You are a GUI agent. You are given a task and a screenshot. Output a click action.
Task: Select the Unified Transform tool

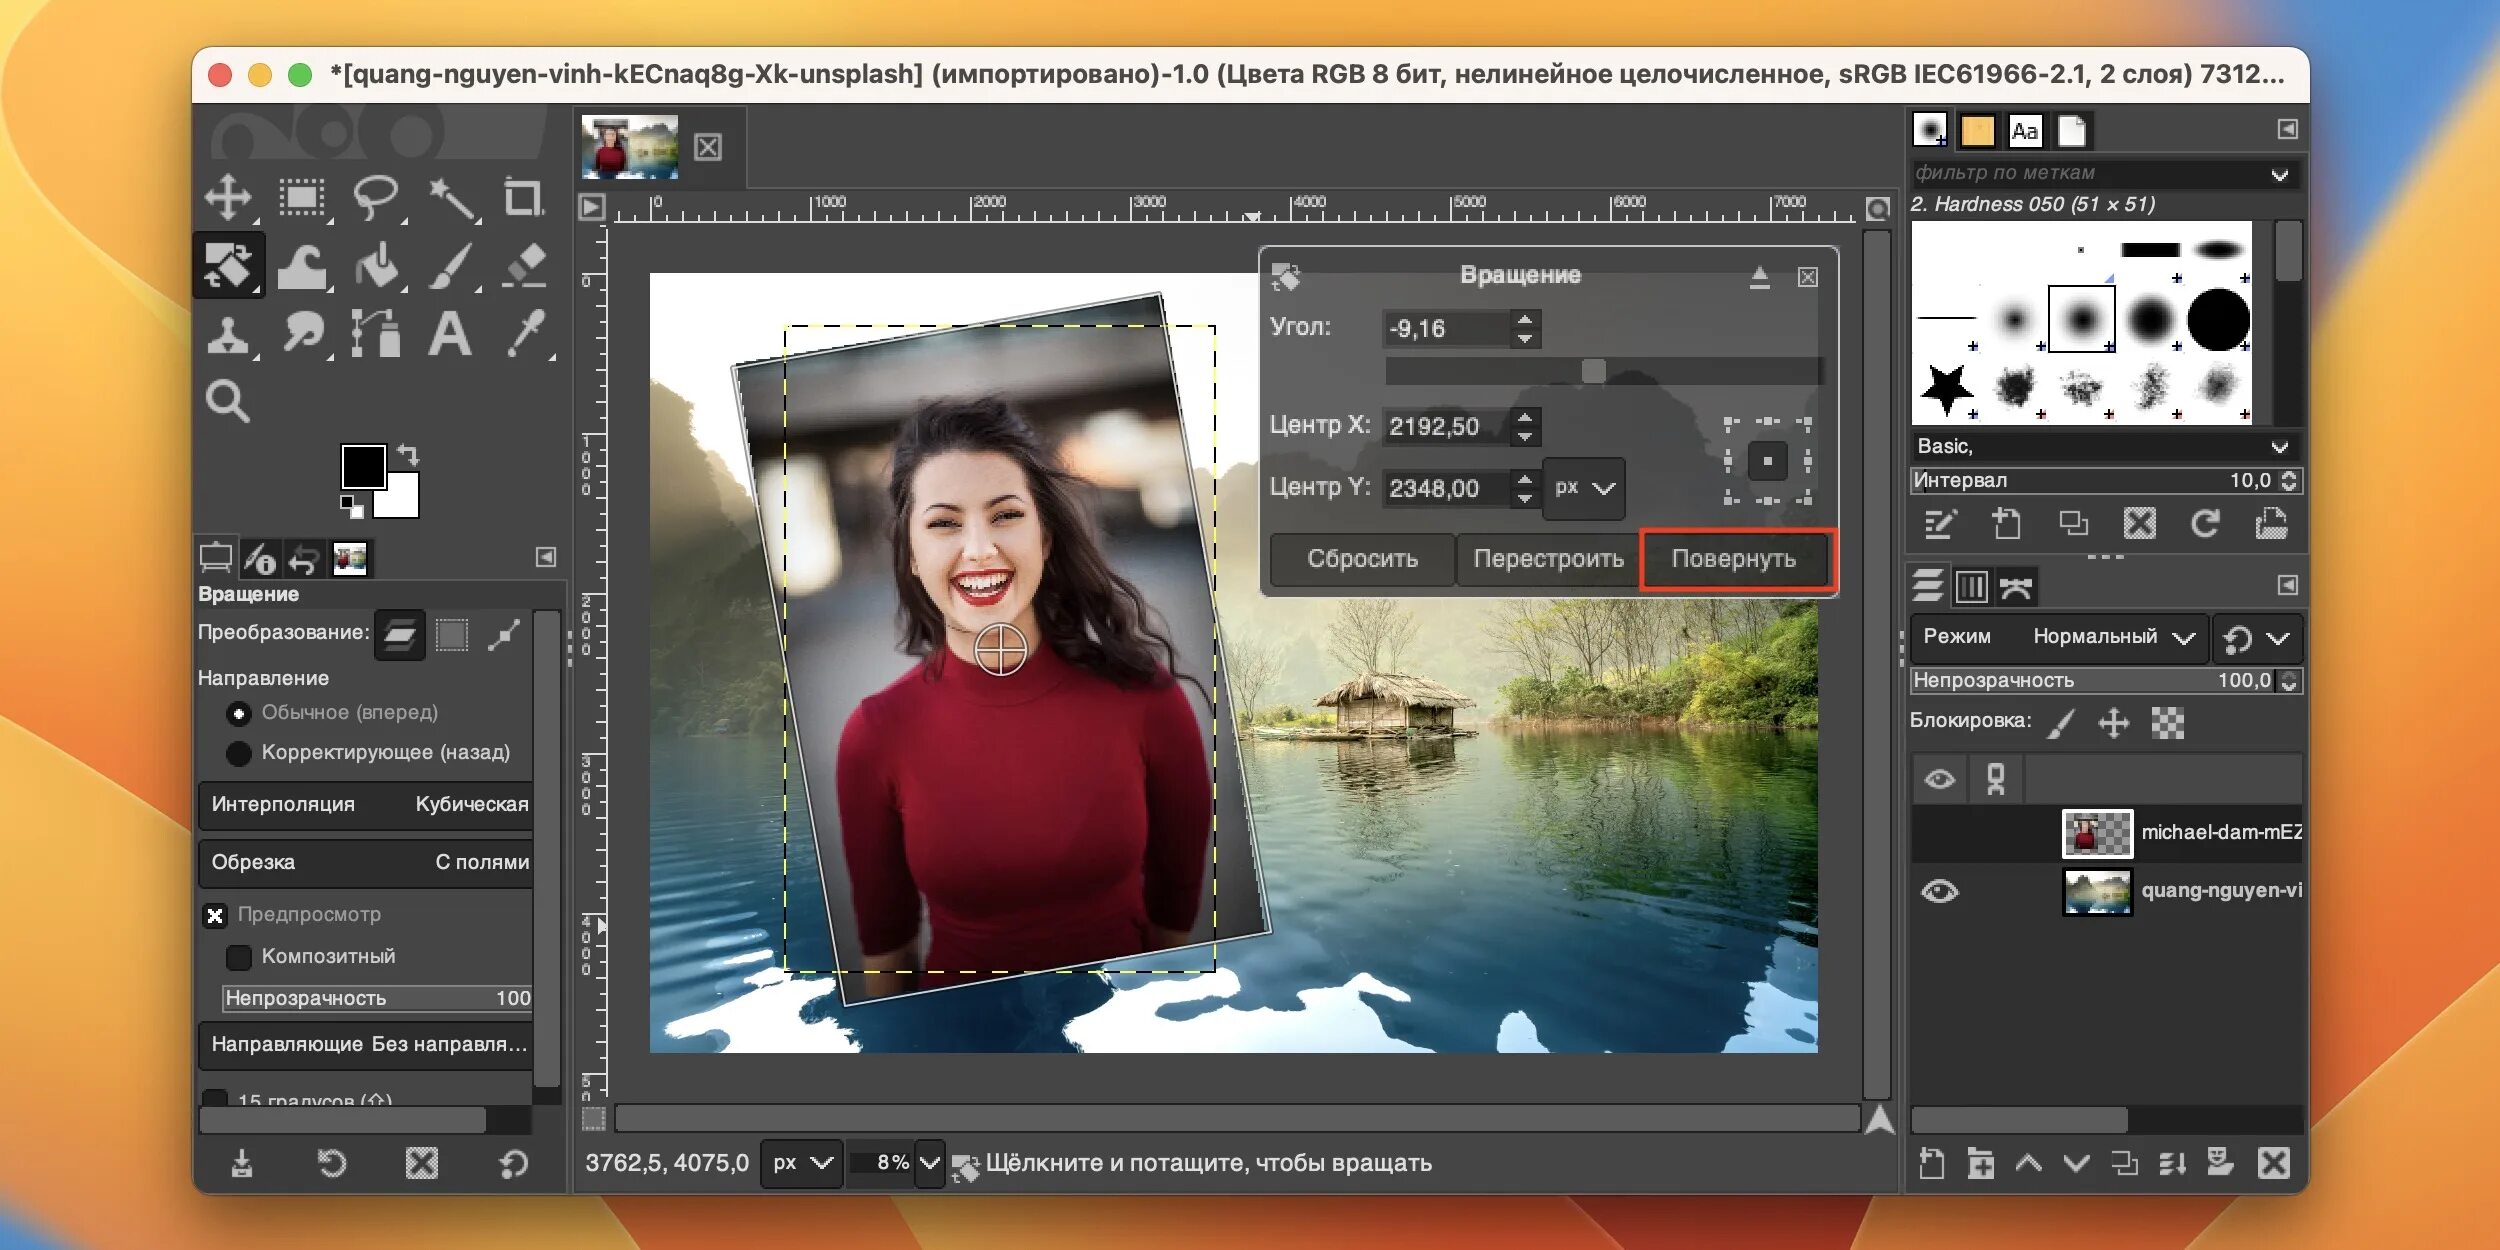pyautogui.click(x=229, y=265)
